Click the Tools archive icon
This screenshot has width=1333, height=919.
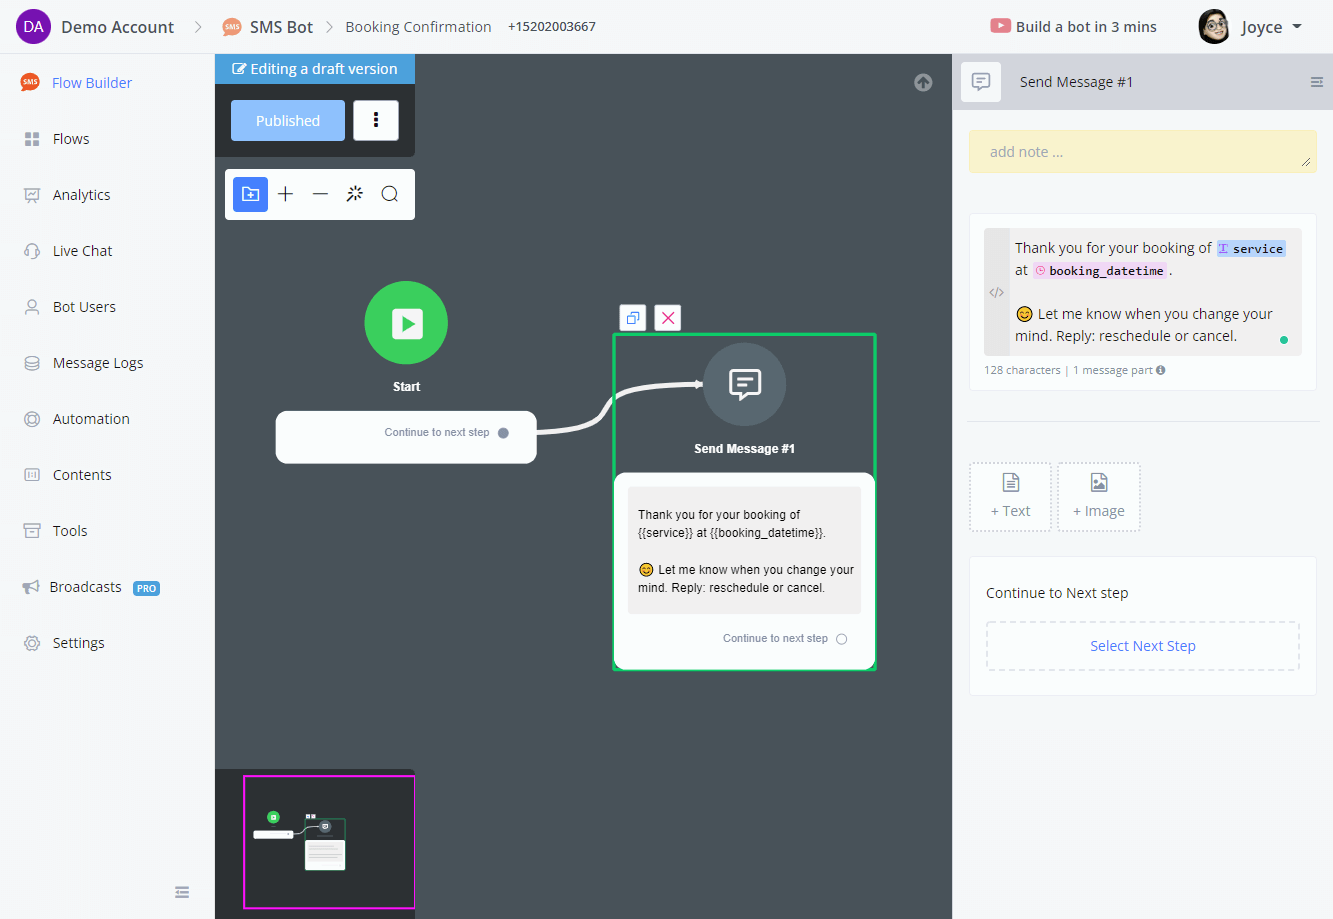click(32, 531)
